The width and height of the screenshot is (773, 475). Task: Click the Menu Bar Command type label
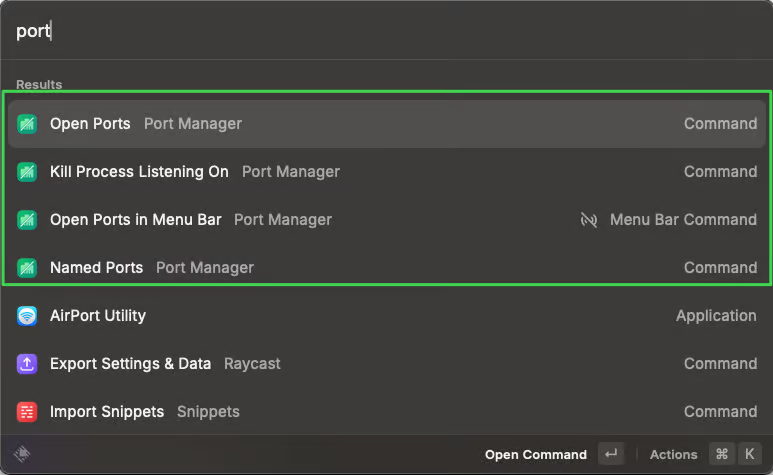click(683, 220)
